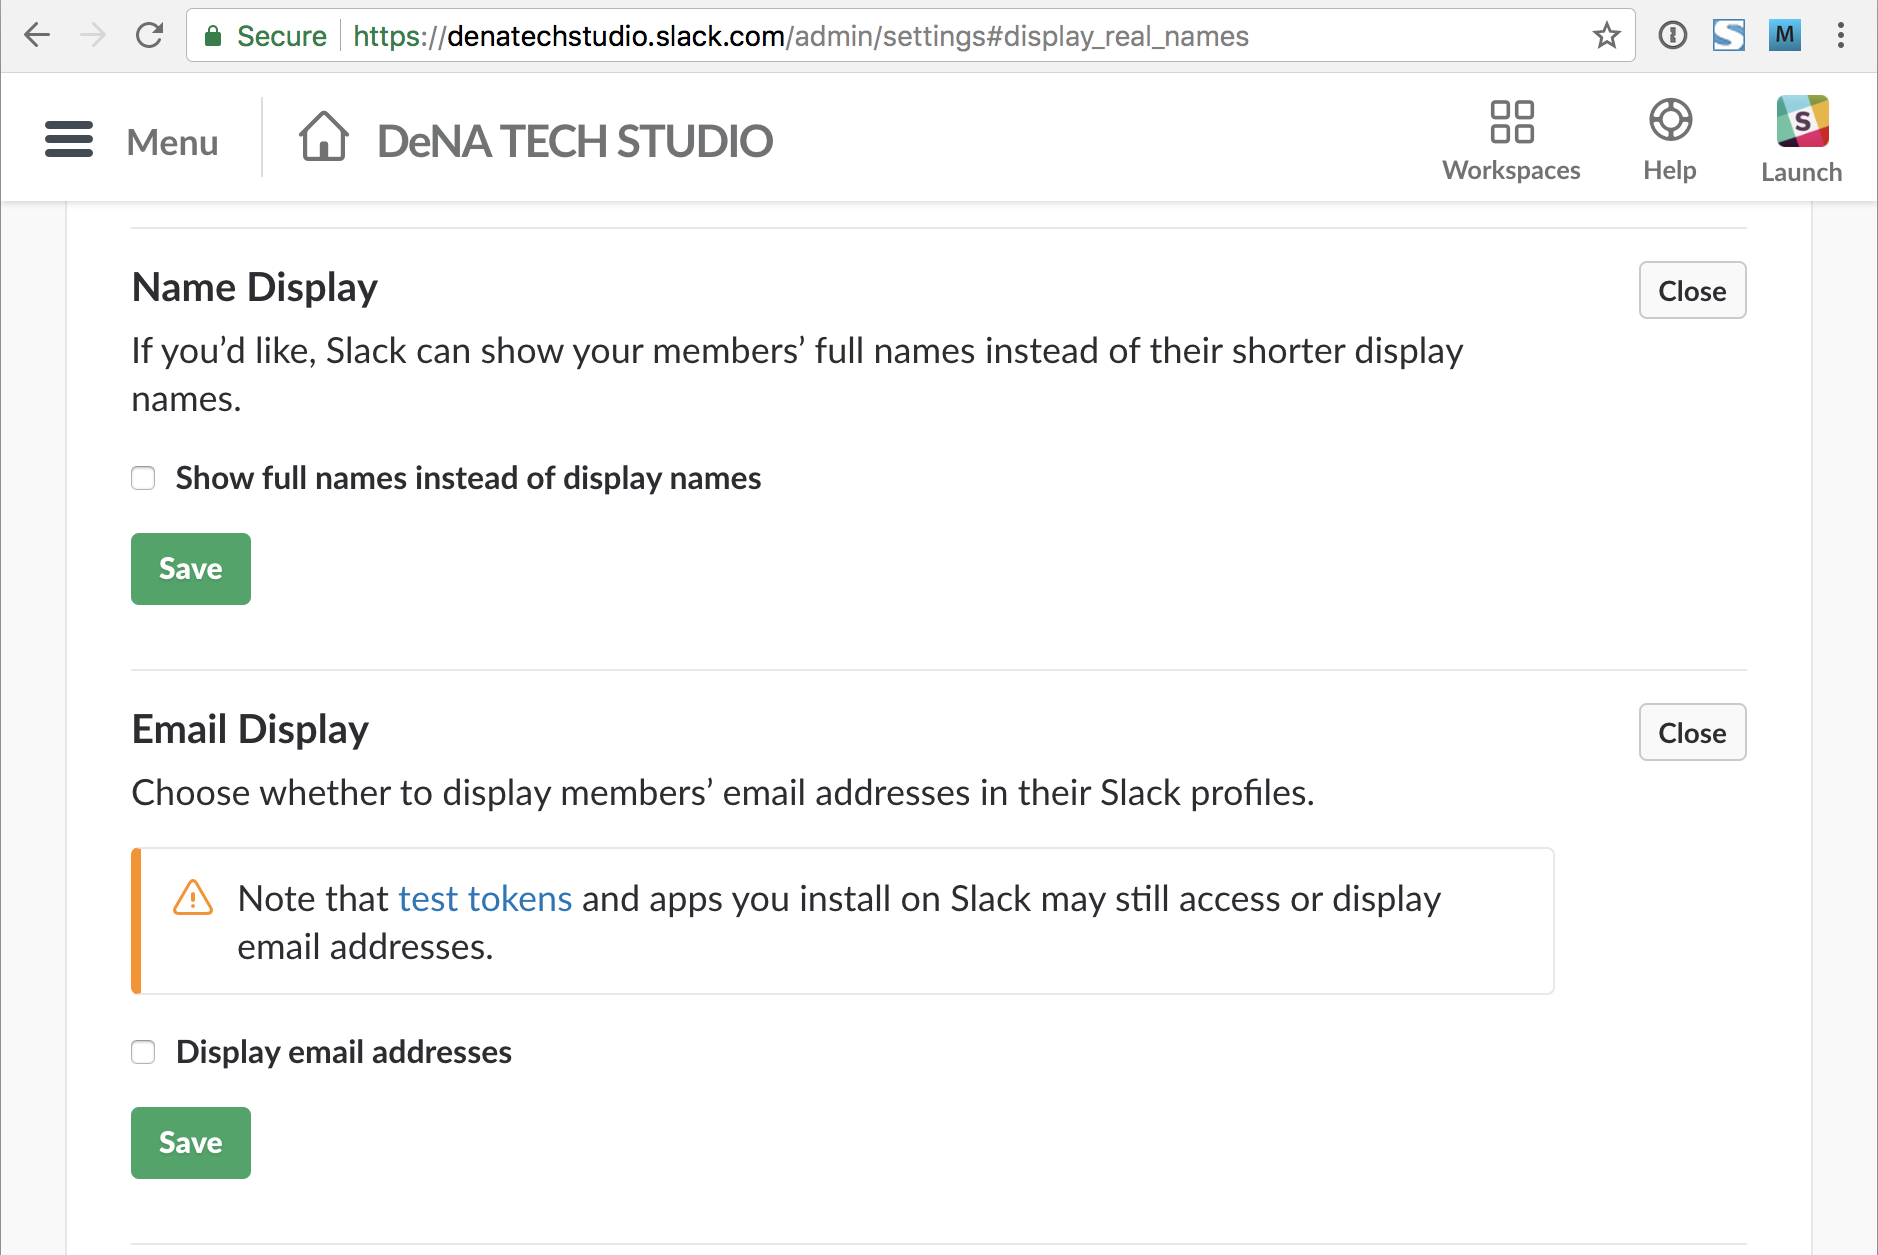Viewport: 1878px width, 1255px height.
Task: Click the 'Display email addresses' label text
Action: point(344,1052)
